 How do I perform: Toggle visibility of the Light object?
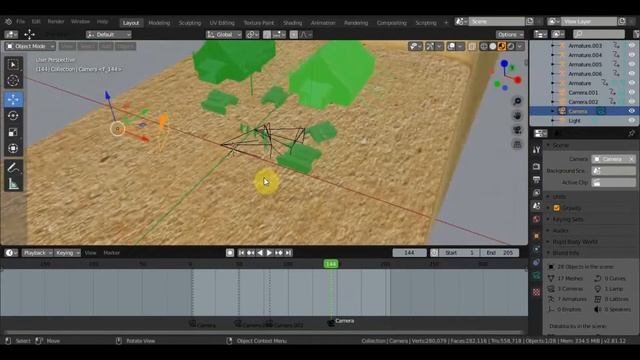pyautogui.click(x=632, y=121)
